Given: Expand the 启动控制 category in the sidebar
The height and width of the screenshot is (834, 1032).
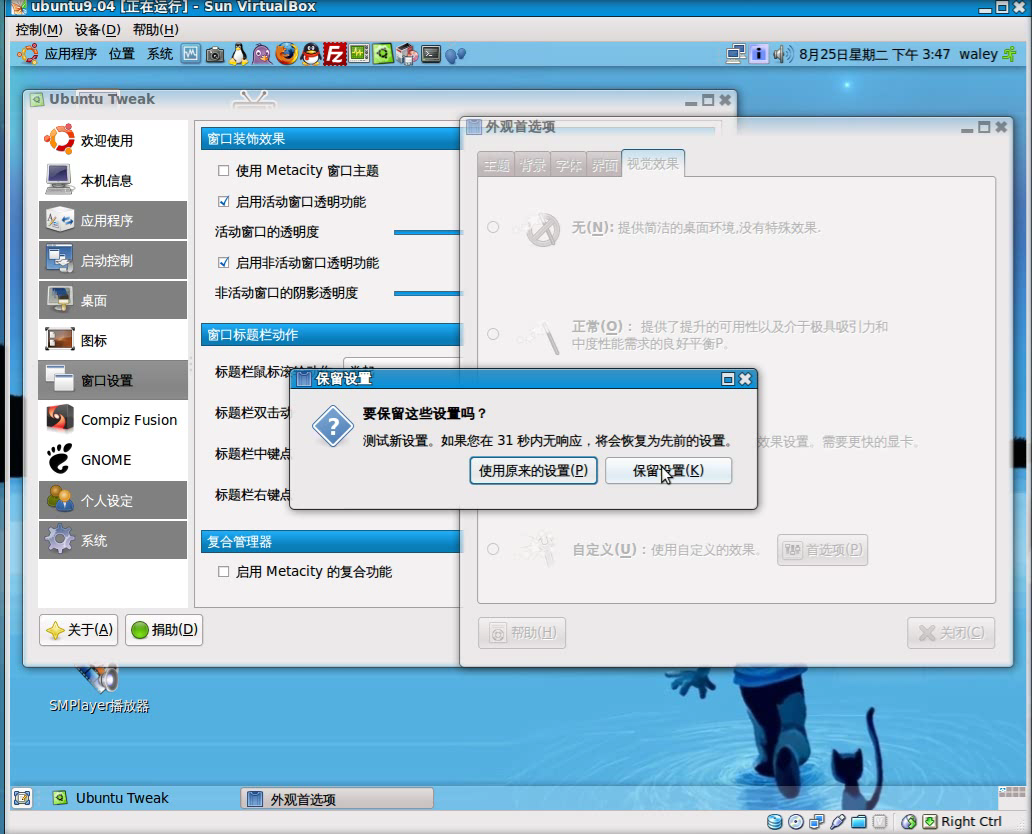Looking at the screenshot, I should 113,261.
